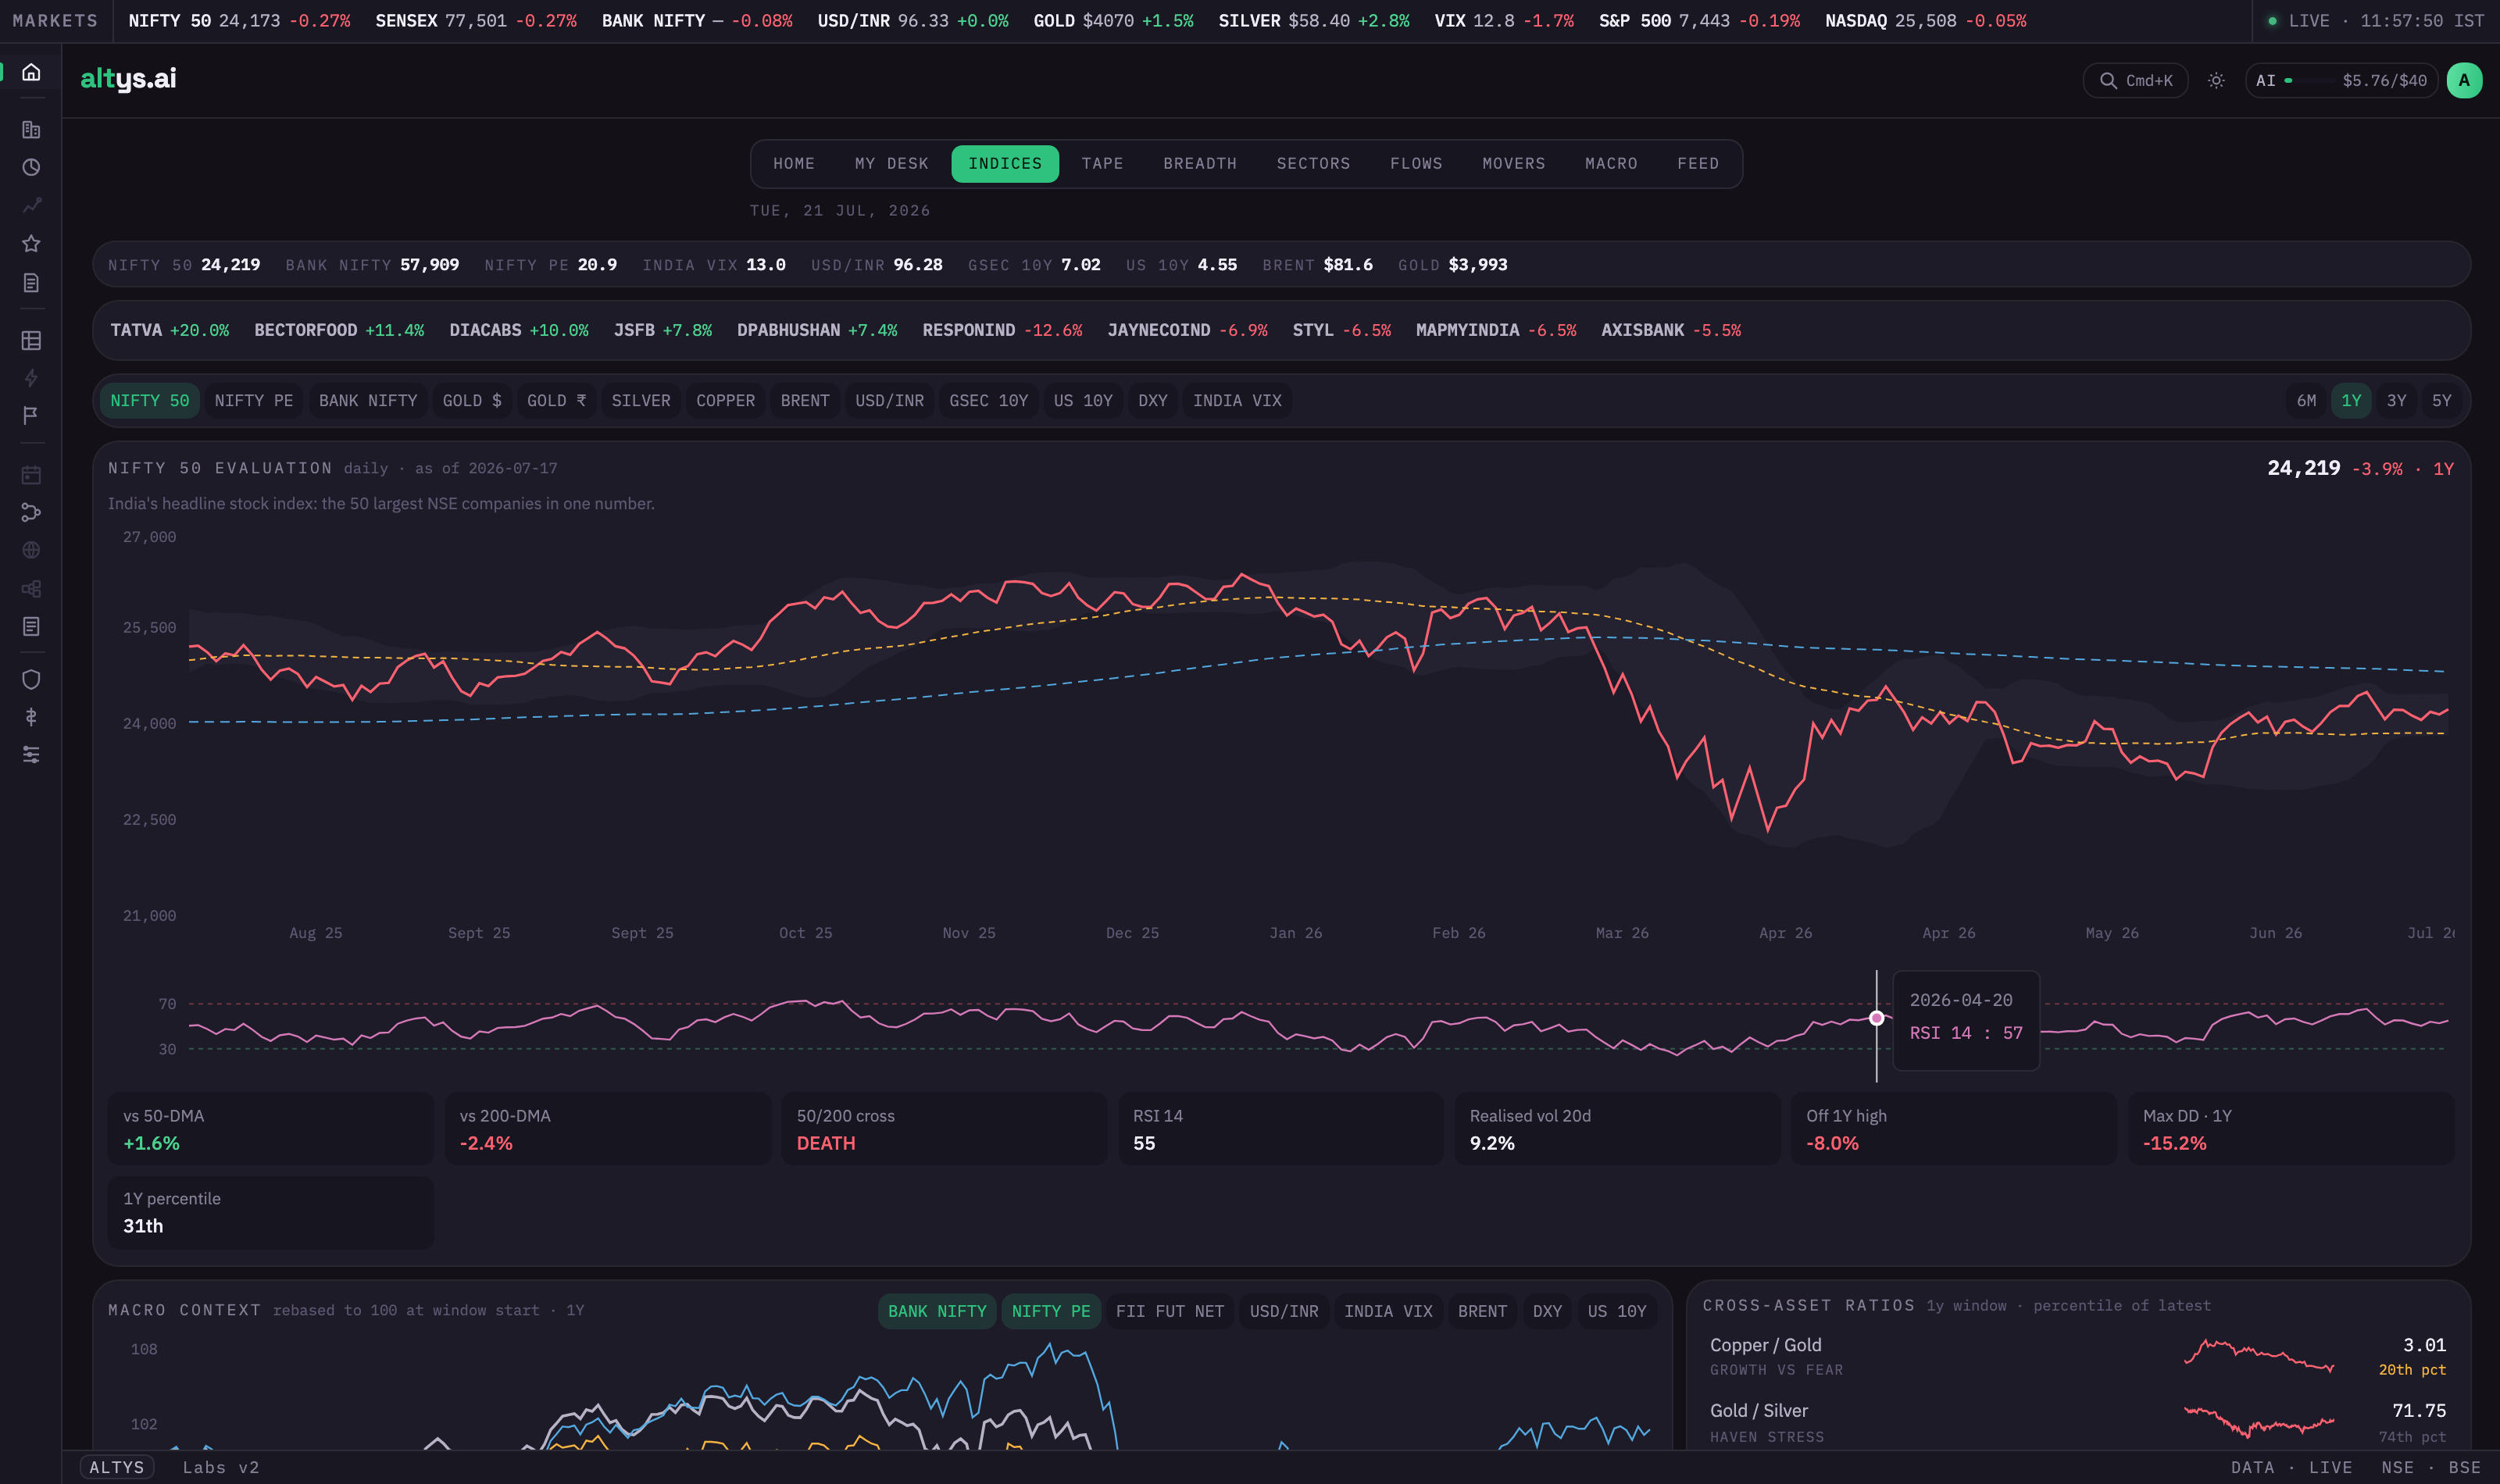Viewport: 2500px width, 1484px height.
Task: Select the GOLD ₹ instrument chip
Action: point(557,401)
